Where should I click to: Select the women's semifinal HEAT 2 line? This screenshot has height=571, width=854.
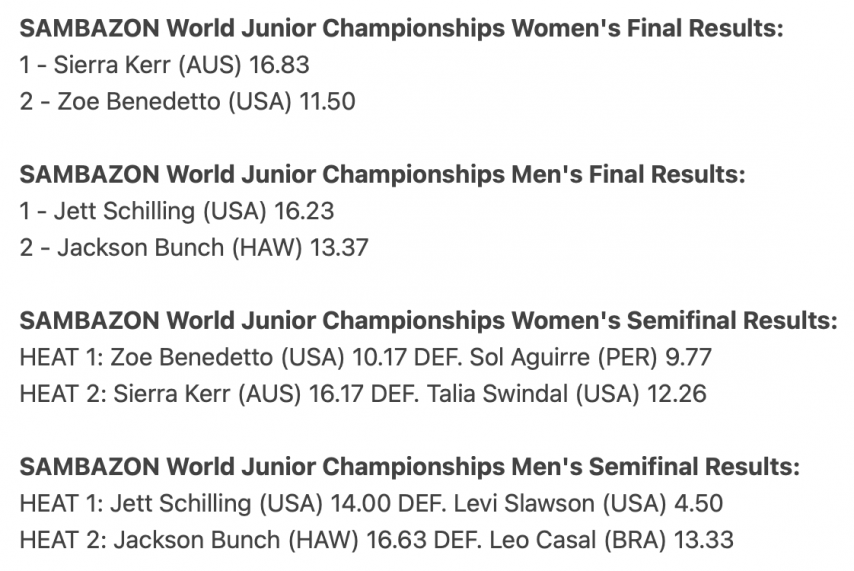(x=363, y=394)
